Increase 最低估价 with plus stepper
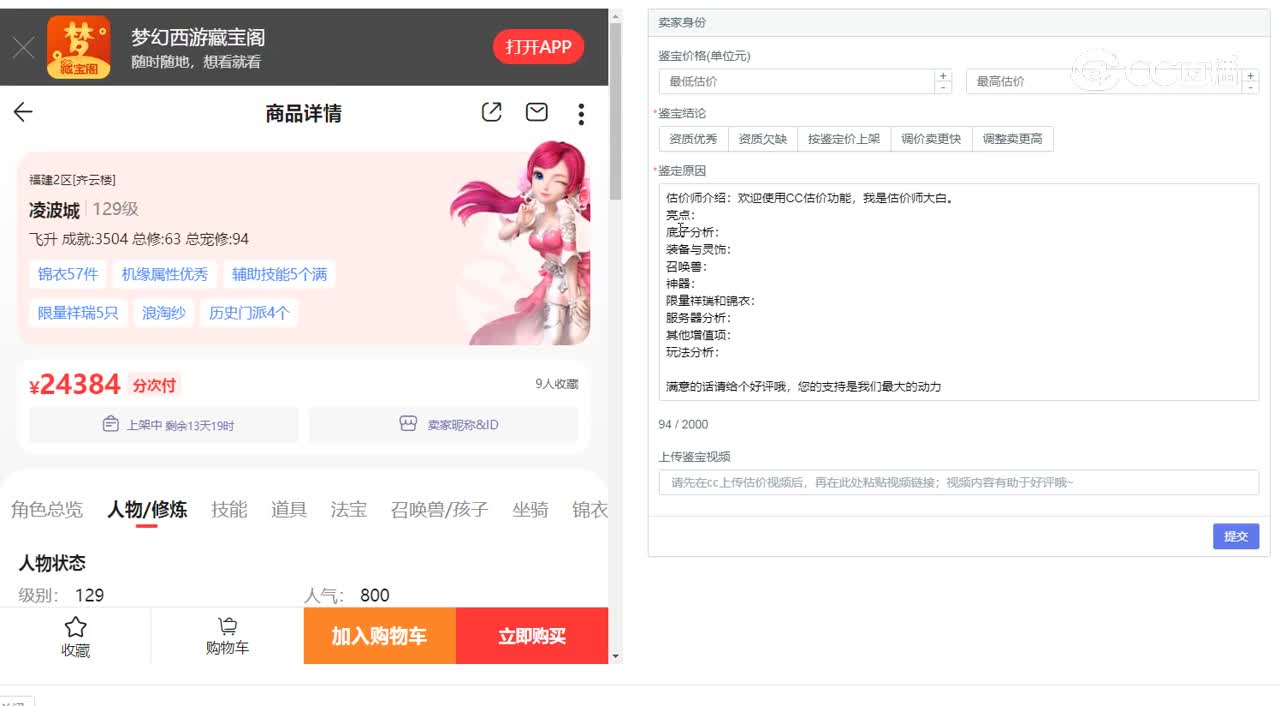 [x=943, y=75]
